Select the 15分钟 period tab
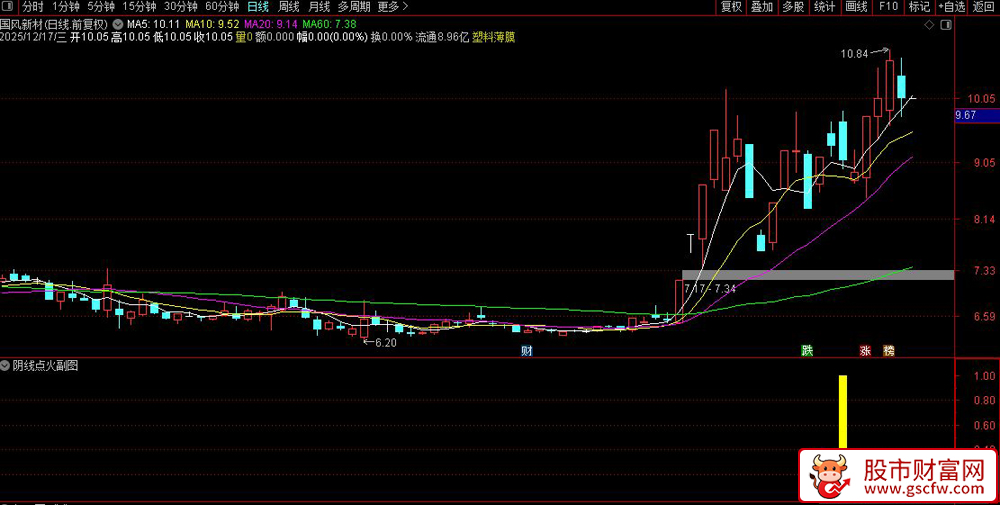The image size is (1000, 505). [x=139, y=7]
